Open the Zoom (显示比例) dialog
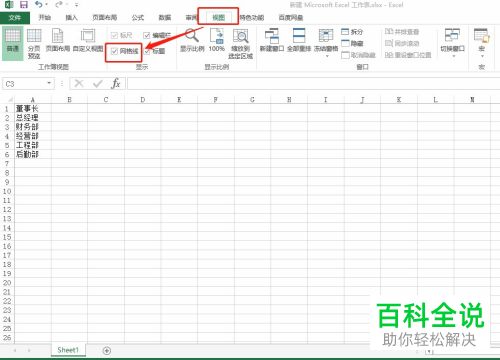Viewport: 500px width, 360px height. [x=192, y=41]
